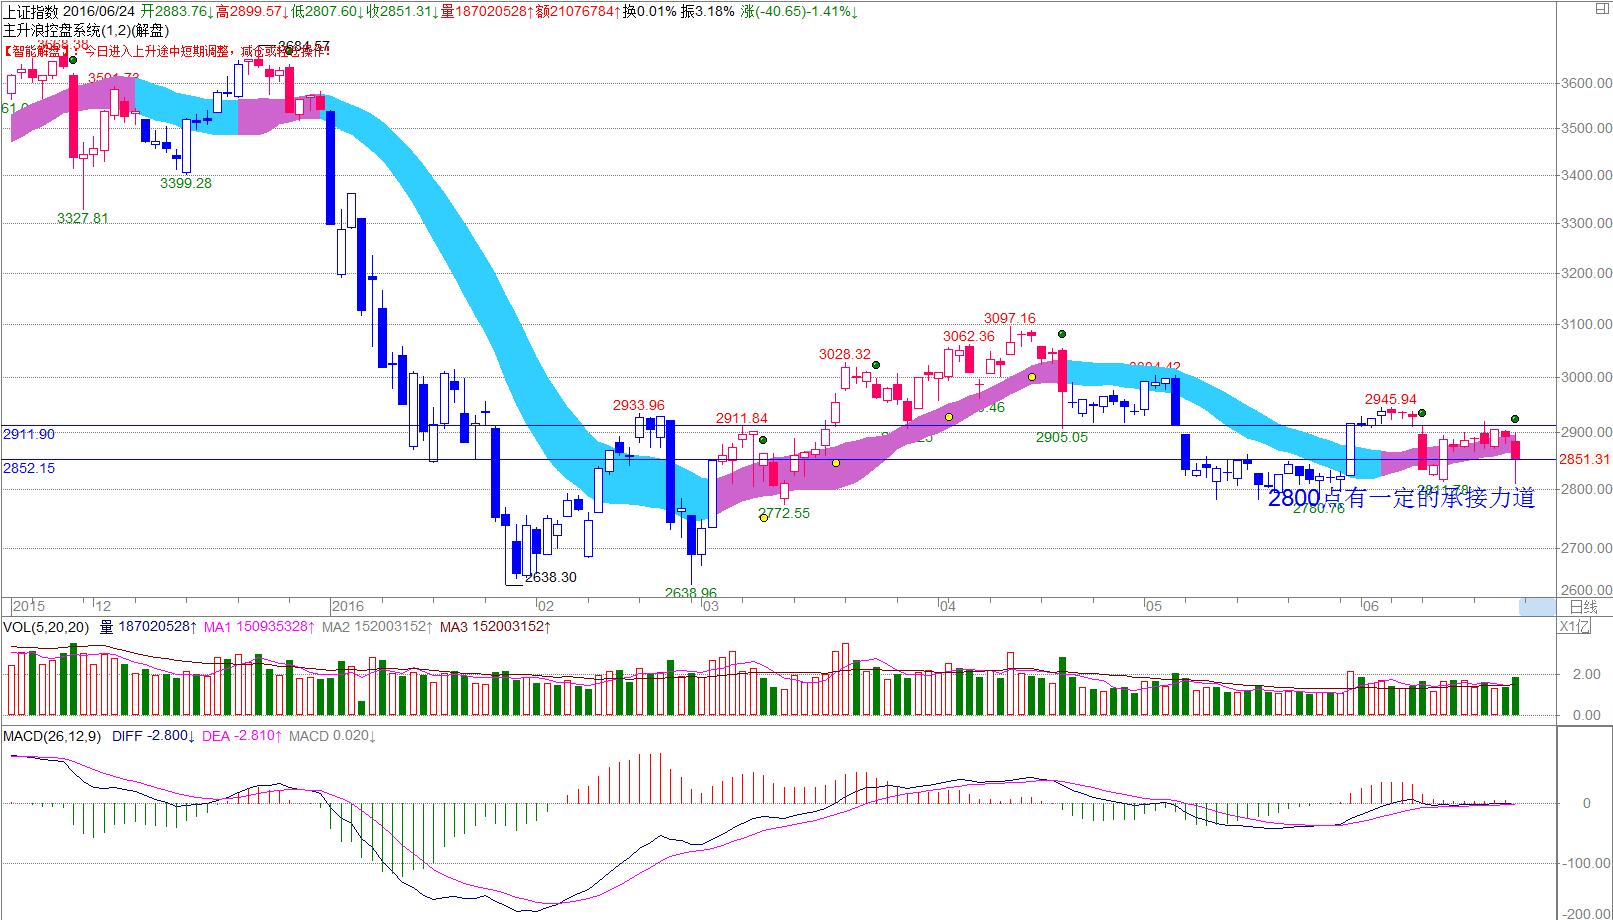
Task: Click the 02 month marker on time axis
Action: click(545, 606)
